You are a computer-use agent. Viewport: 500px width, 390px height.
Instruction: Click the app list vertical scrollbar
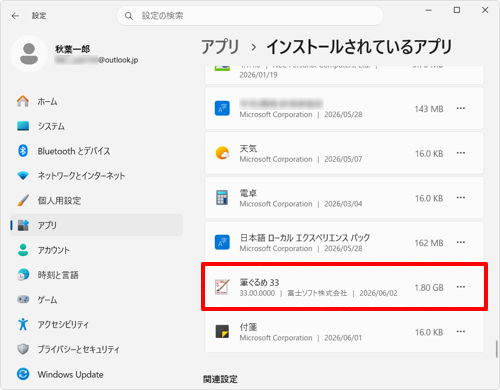(497, 349)
